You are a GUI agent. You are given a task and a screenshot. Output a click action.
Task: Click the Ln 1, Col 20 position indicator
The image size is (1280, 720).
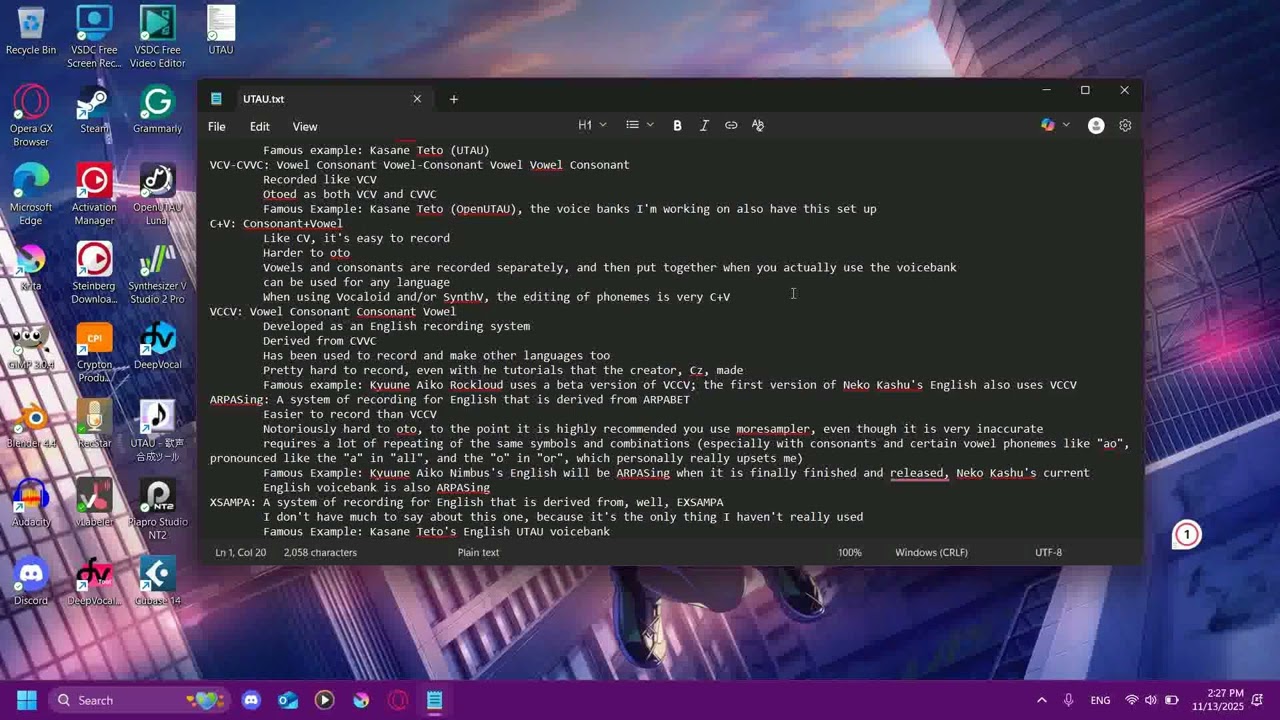pos(241,552)
